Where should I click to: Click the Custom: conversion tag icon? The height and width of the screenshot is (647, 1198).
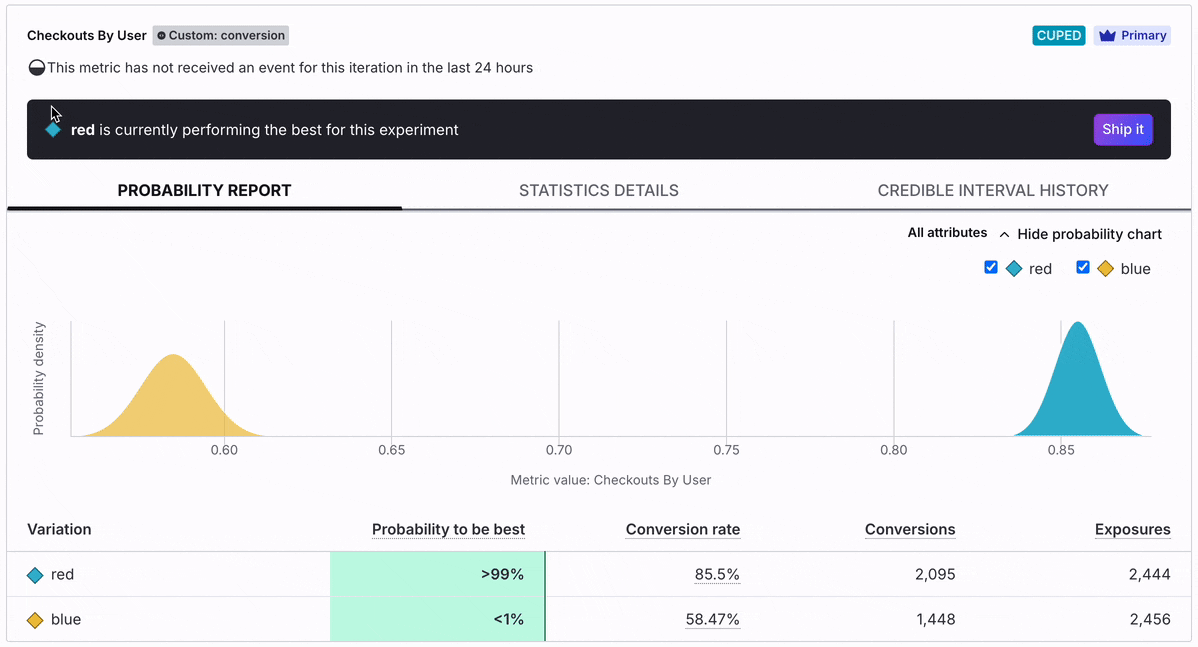161,36
